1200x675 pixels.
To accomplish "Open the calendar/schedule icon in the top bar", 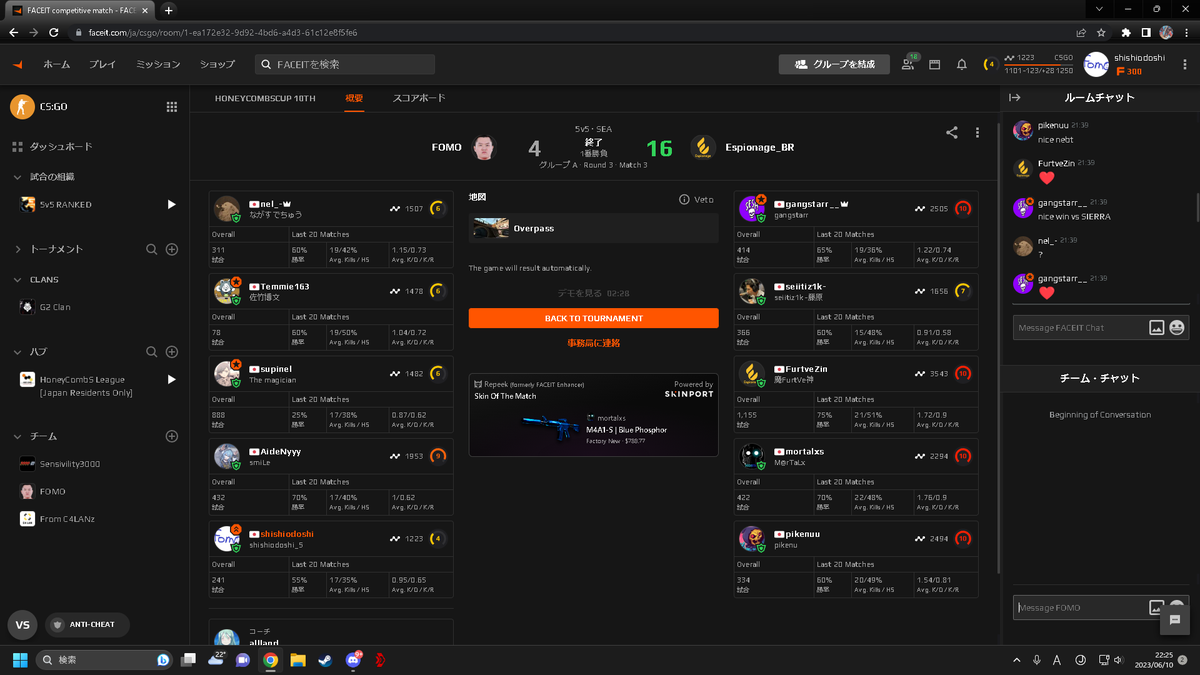I will tap(935, 65).
